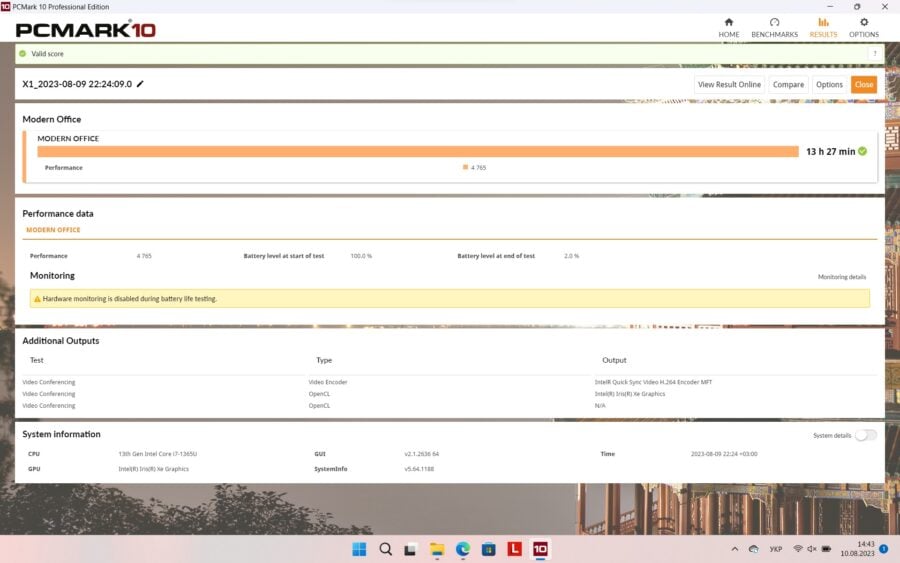900x563 pixels.
Task: Open the clock showing 14:43
Action: click(858, 549)
